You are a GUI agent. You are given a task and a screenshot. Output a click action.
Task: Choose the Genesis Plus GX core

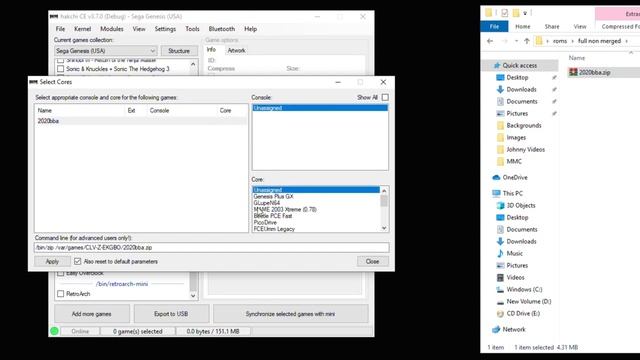point(273,196)
